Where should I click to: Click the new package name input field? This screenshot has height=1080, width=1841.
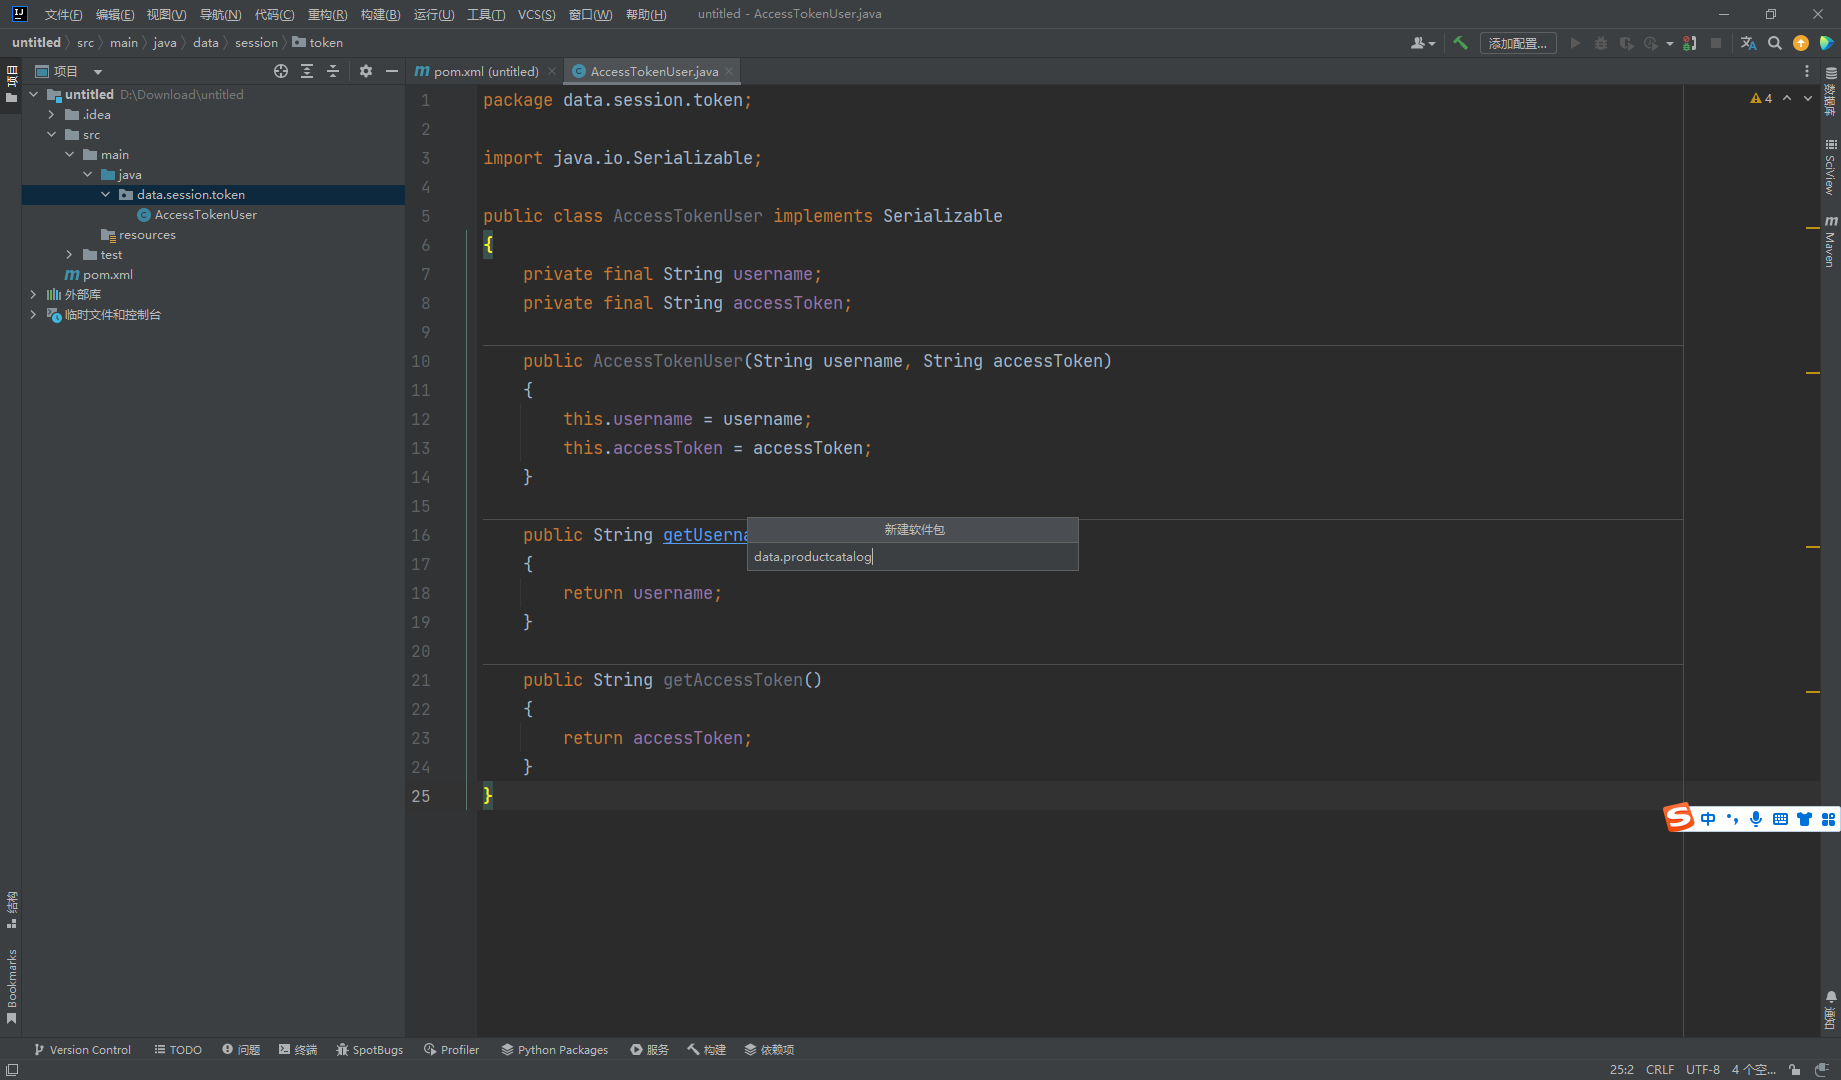coord(913,557)
